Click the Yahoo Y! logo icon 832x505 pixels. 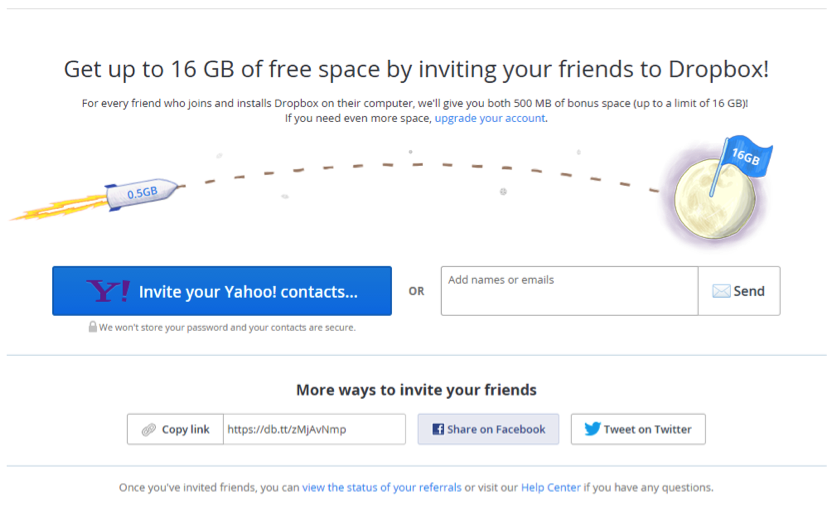[x=108, y=291]
